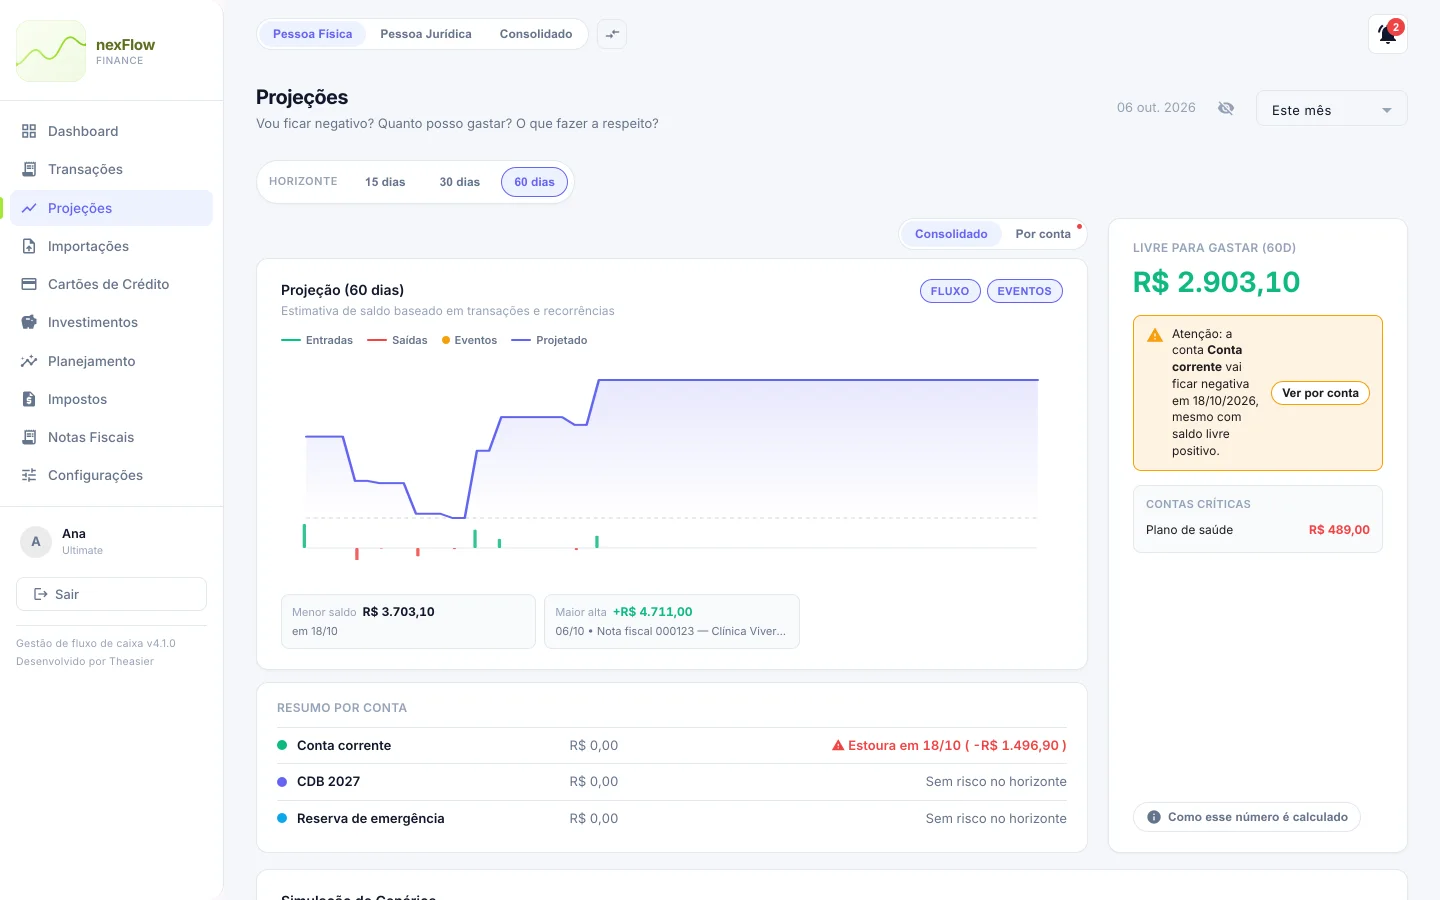Click the Planejamento chart icon
Screen dimensions: 1440x900
(29, 361)
